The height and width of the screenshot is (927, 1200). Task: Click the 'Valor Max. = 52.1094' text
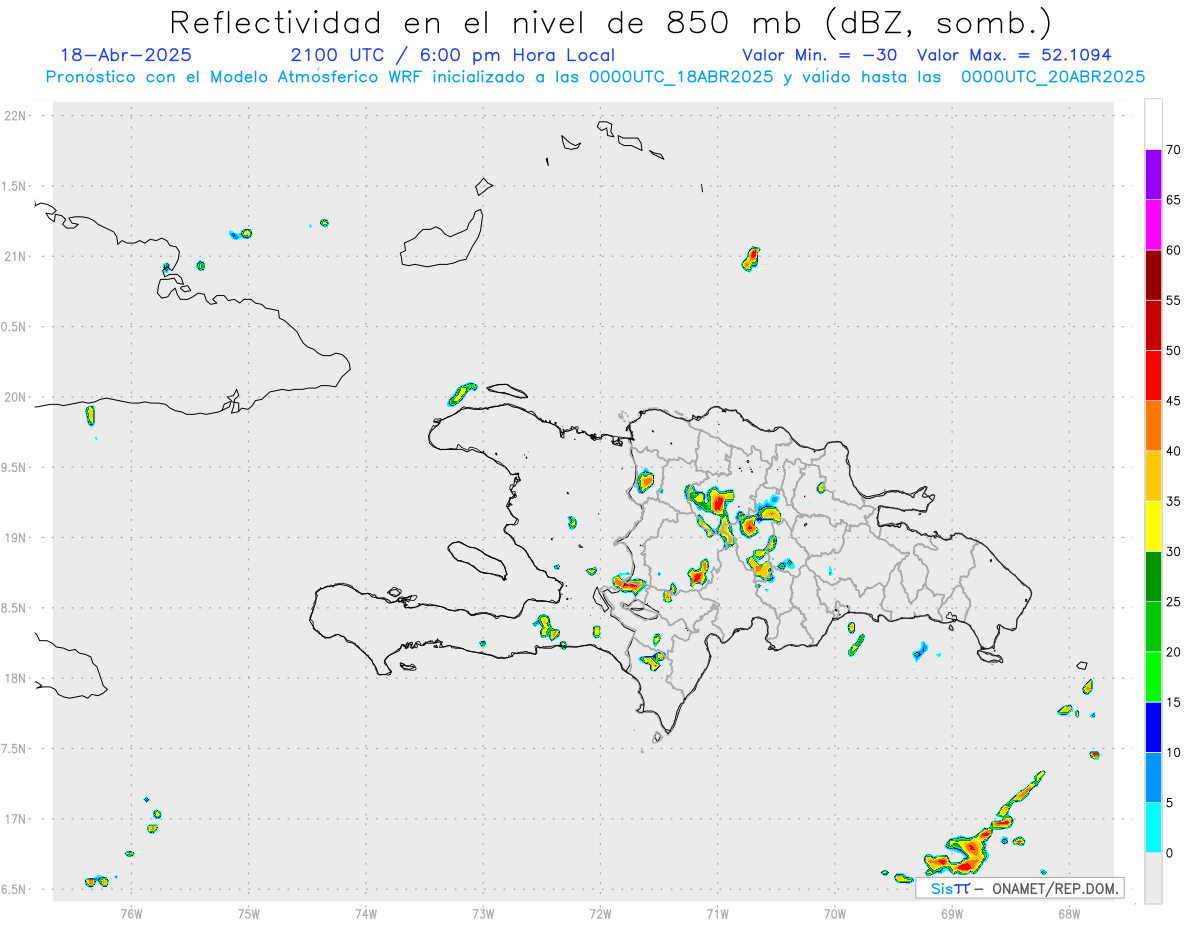(1014, 55)
